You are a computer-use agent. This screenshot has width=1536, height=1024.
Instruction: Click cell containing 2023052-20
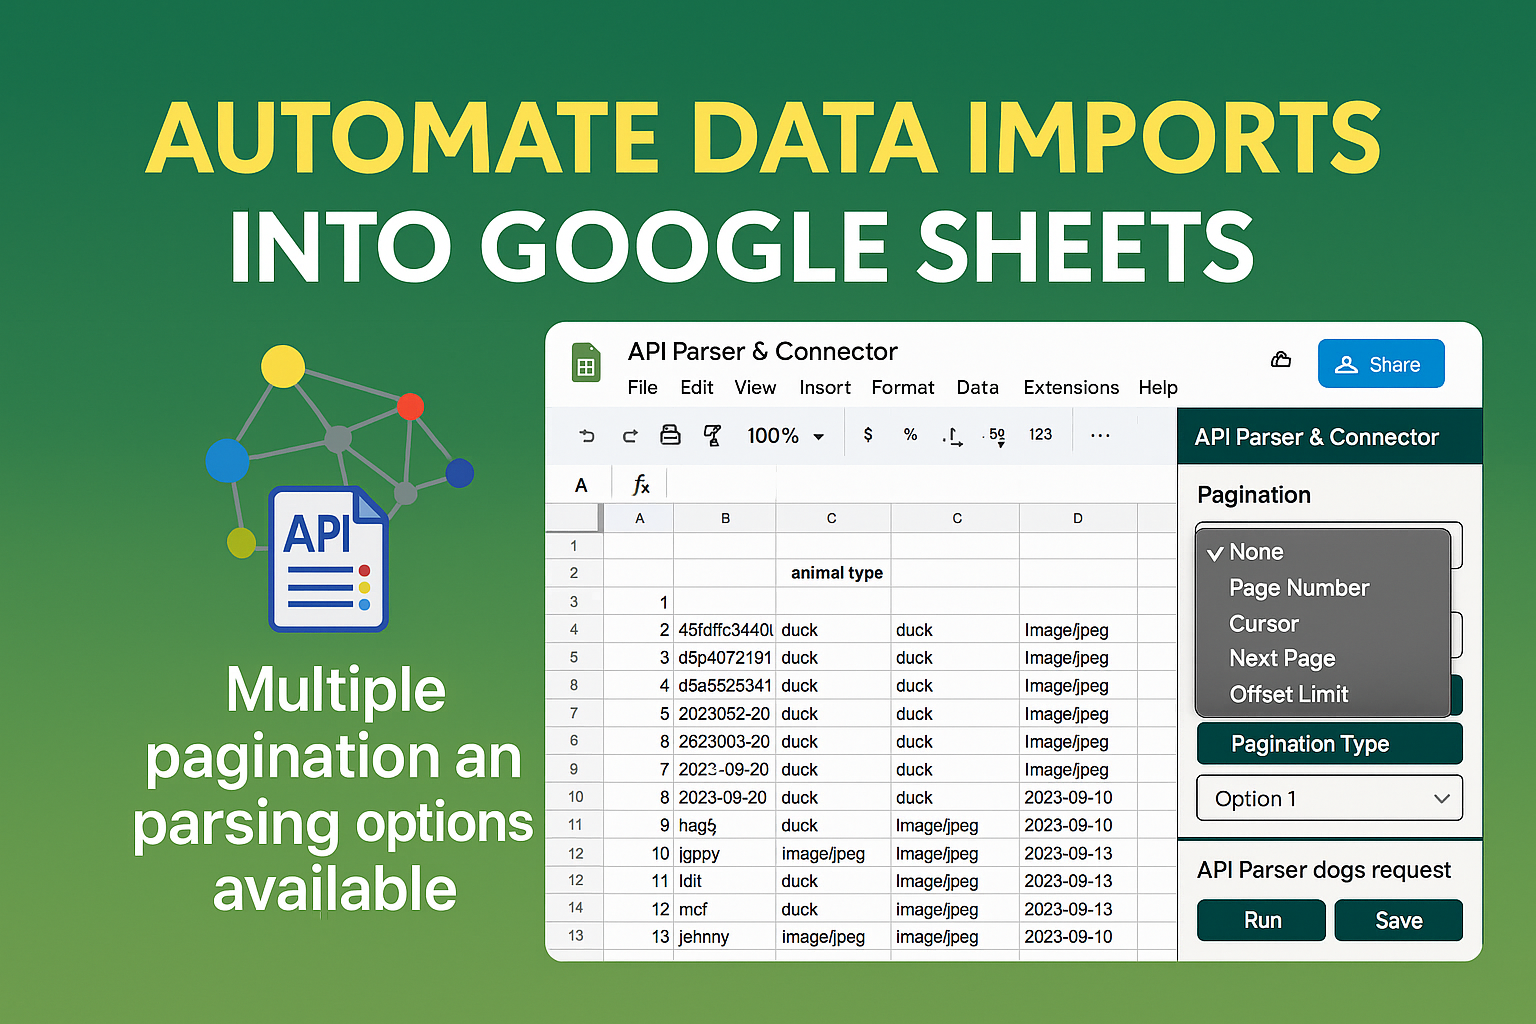point(725,714)
